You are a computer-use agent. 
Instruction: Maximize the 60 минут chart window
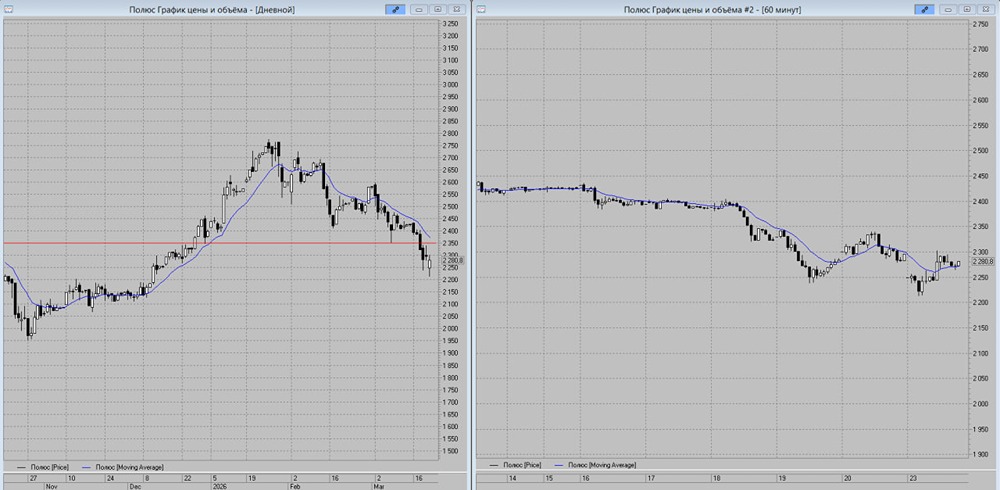coord(967,10)
